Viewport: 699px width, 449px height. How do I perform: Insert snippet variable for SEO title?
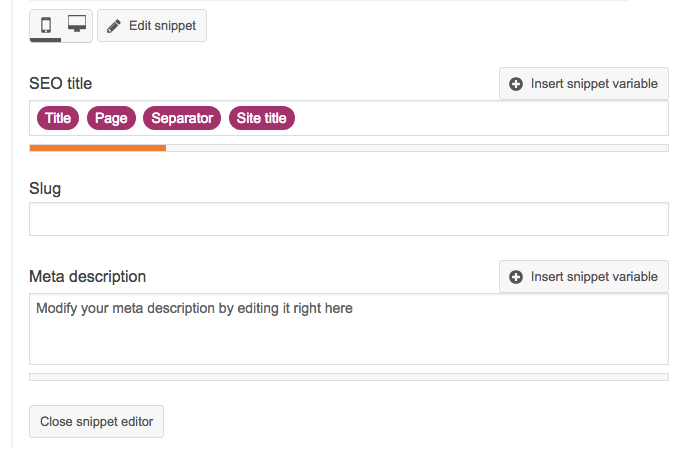click(584, 84)
